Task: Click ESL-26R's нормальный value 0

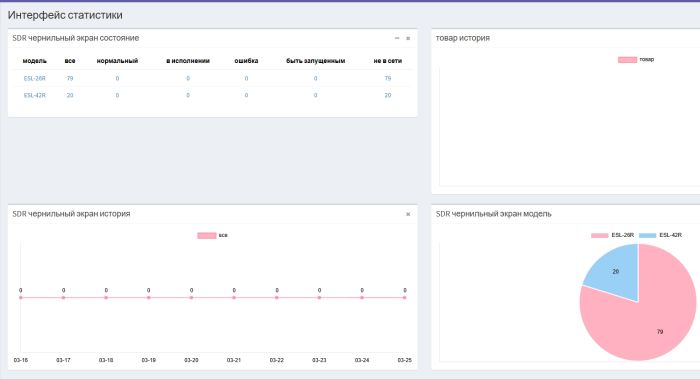Action: [x=117, y=78]
